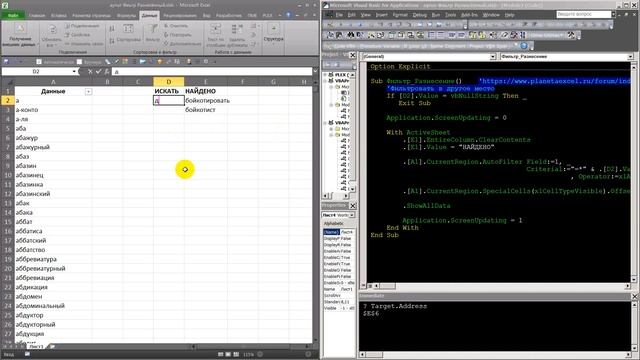
Task: Click the Текст по столбцам icon
Action: (215, 29)
